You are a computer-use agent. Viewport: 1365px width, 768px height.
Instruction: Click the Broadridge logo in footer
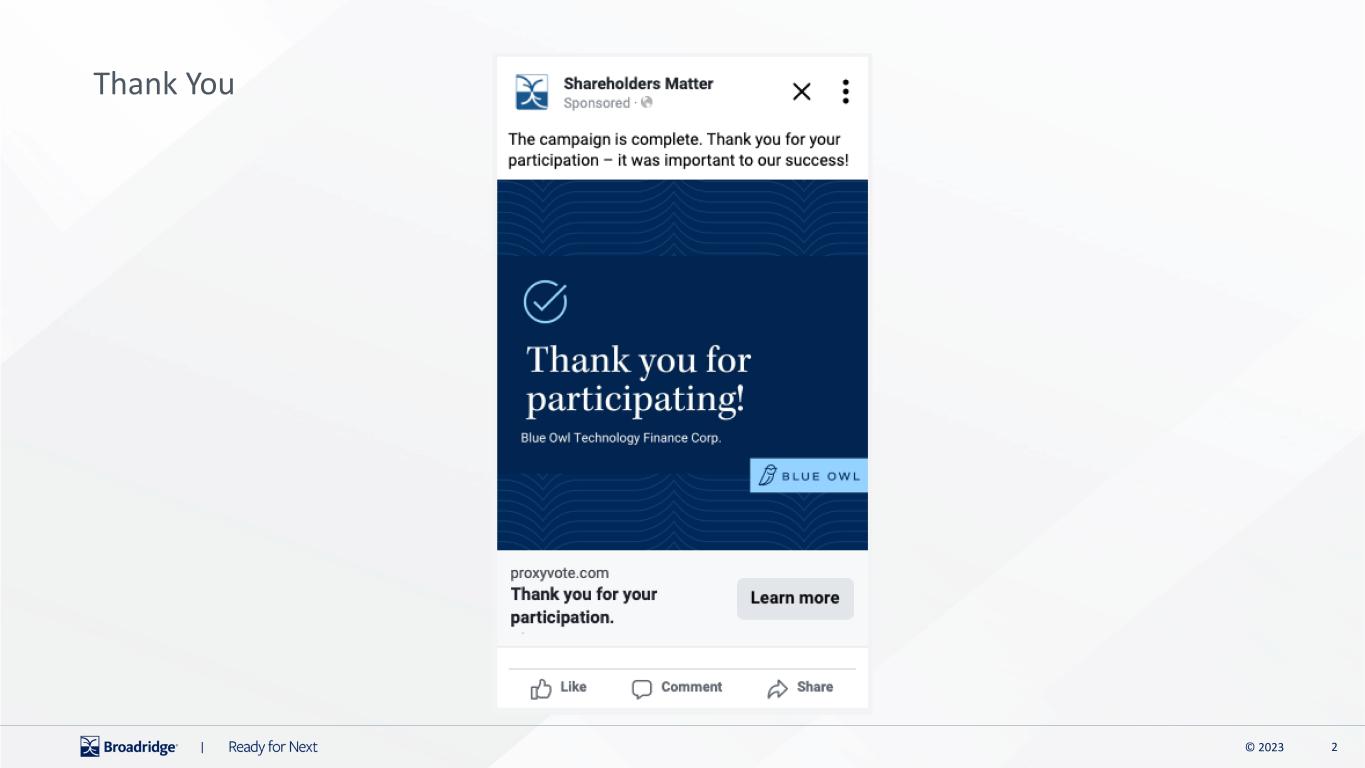pos(128,747)
